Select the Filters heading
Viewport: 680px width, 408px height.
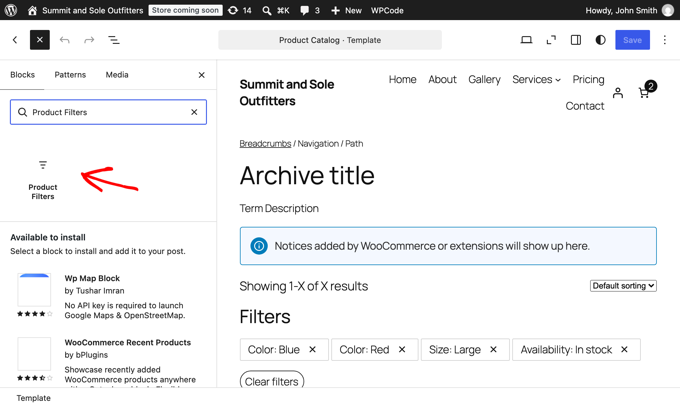point(265,317)
